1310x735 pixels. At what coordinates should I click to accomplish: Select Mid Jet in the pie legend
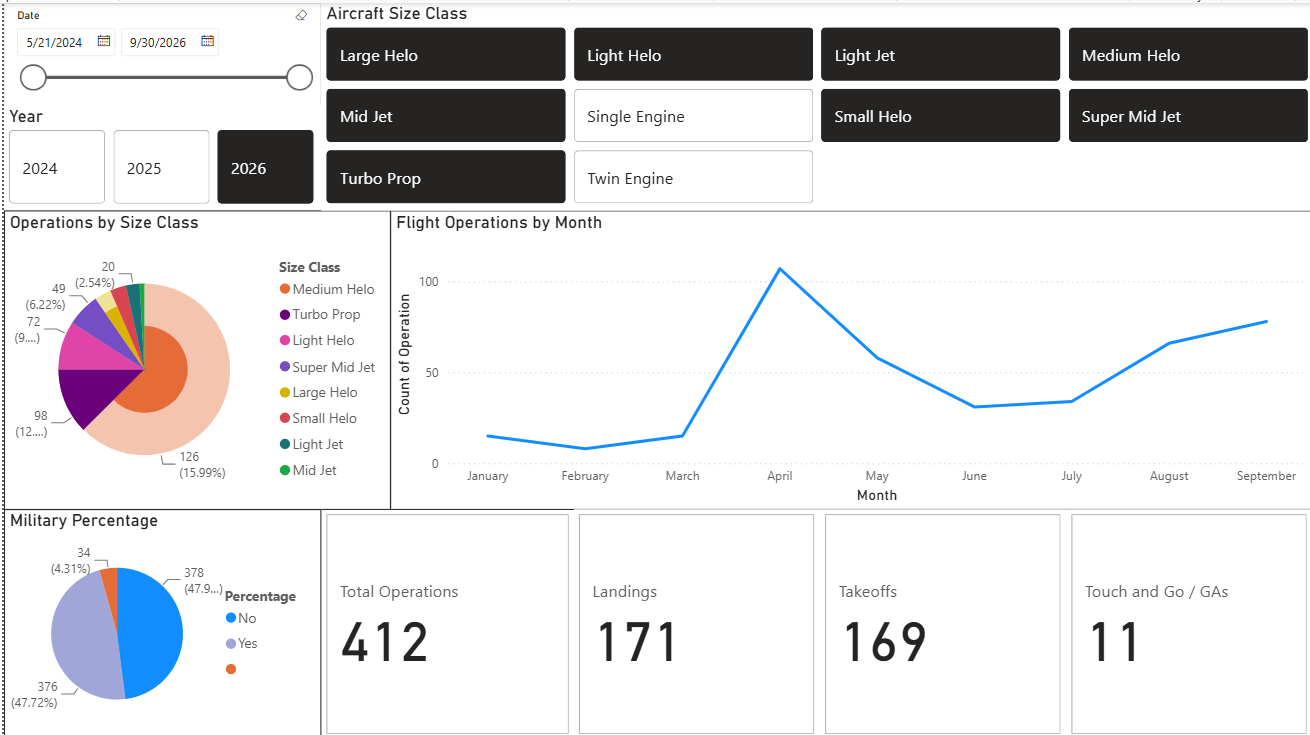coord(308,470)
